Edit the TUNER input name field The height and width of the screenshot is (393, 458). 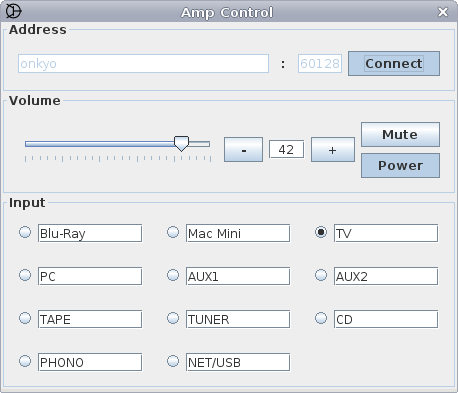click(238, 319)
